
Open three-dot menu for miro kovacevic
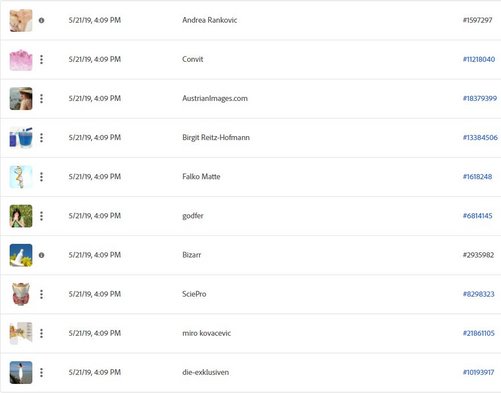(41, 333)
